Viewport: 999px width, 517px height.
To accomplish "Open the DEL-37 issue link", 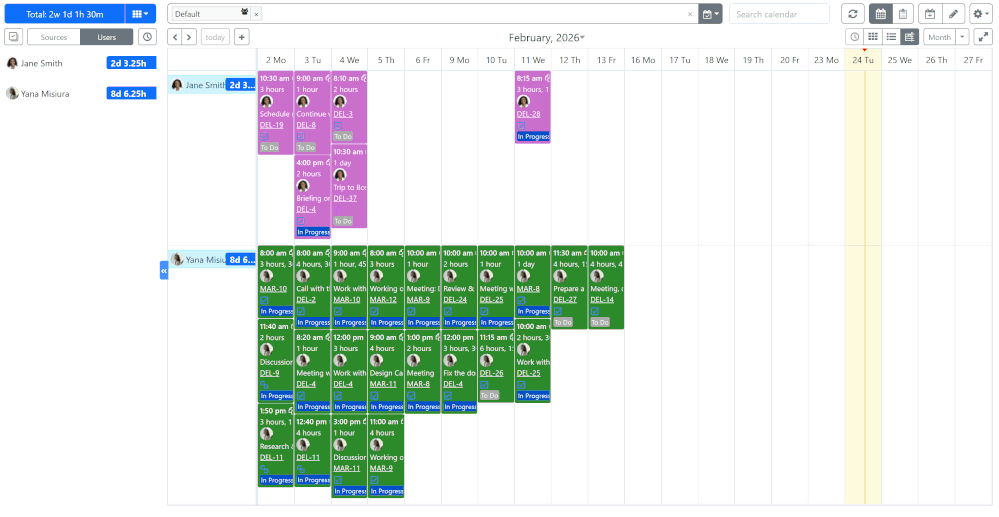I will 345,198.
